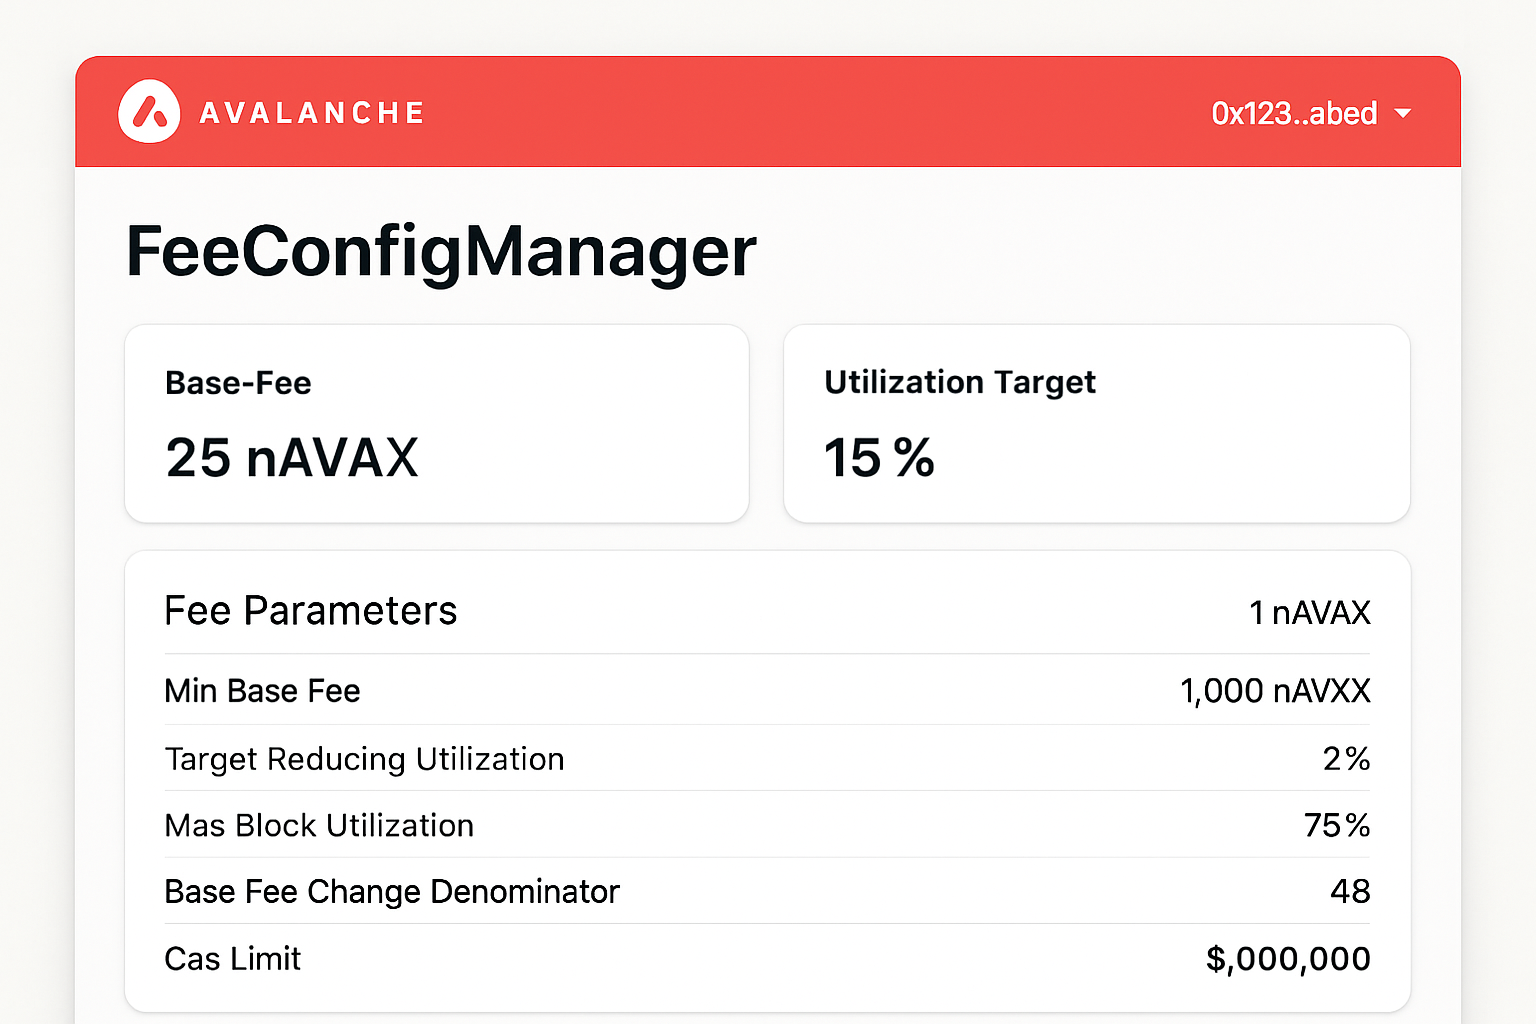The image size is (1536, 1024).
Task: Select the connected wallet 0x123..abed
Action: (1294, 114)
